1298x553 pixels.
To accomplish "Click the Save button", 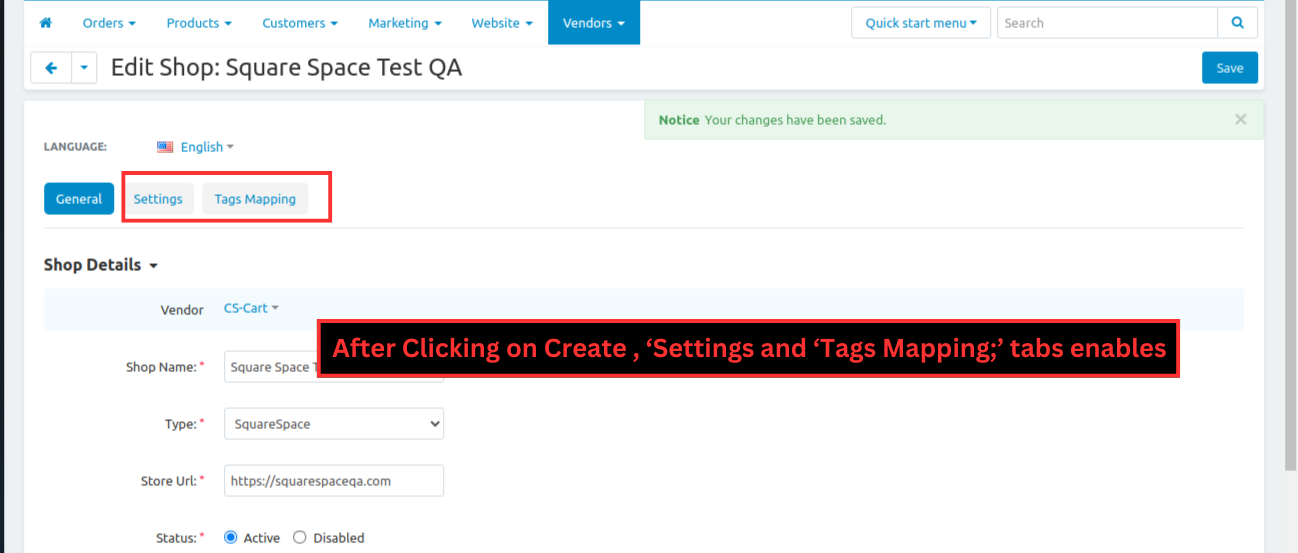I will 1229,68.
